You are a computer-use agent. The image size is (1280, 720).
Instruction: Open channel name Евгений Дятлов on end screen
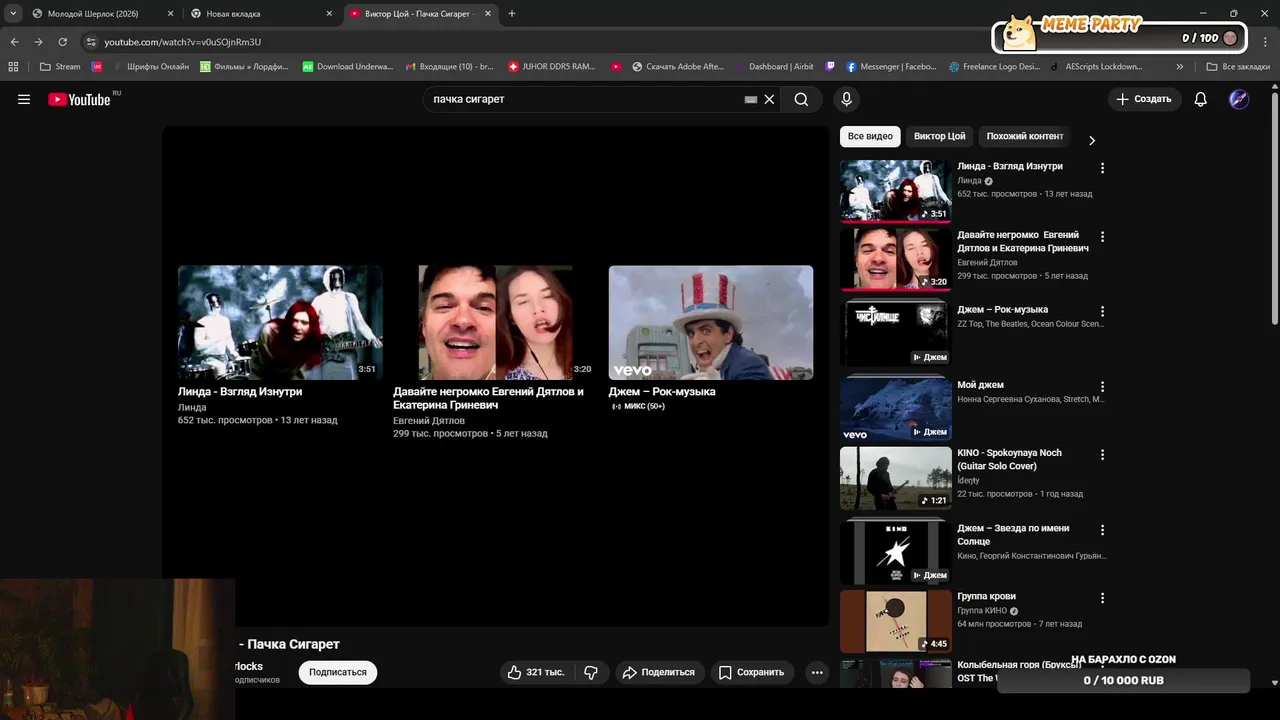pyautogui.click(x=429, y=421)
